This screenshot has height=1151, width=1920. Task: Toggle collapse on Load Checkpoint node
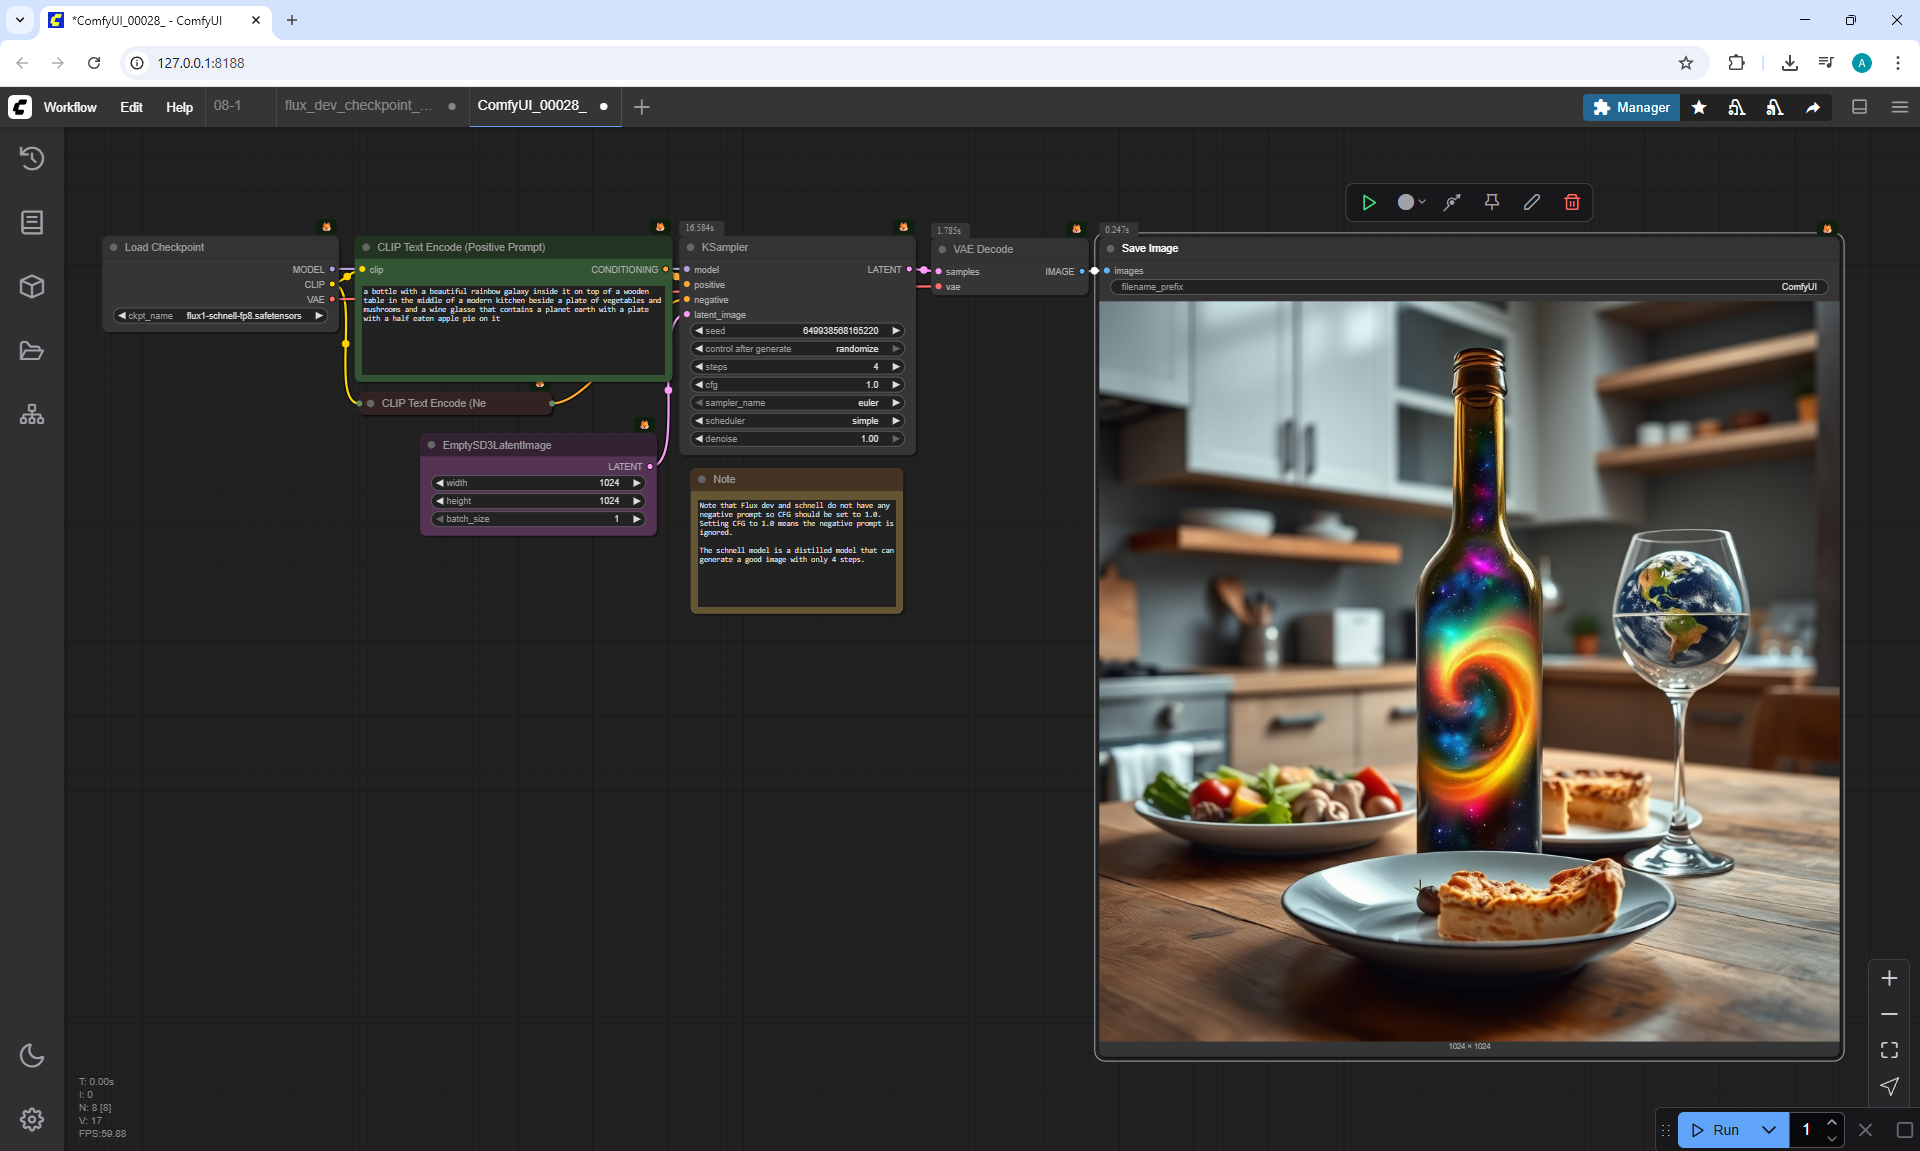114,247
